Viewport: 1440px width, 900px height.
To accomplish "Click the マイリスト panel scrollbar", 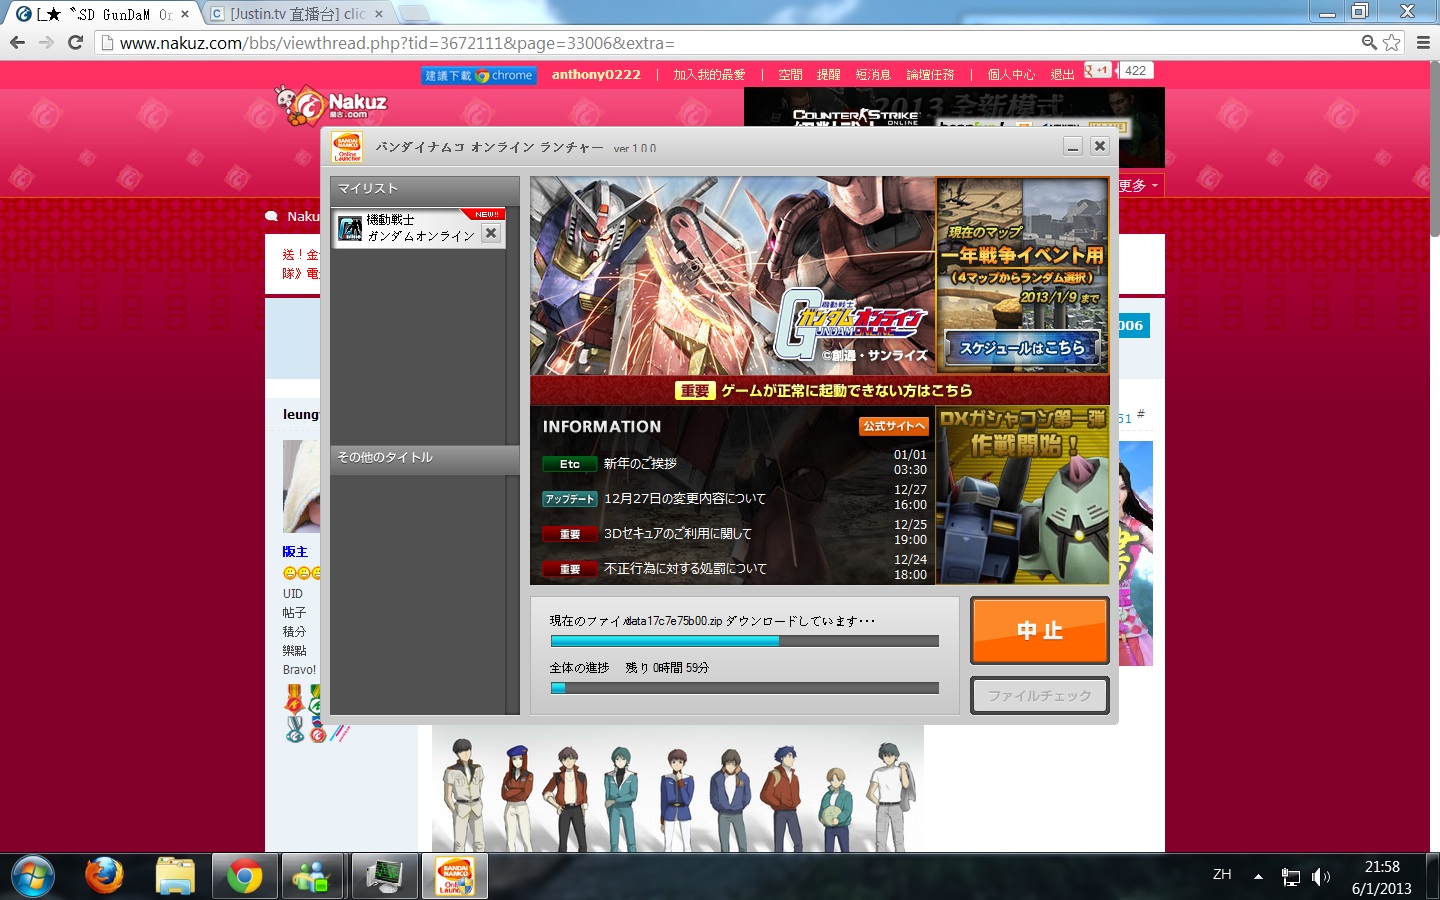I will coord(513,325).
